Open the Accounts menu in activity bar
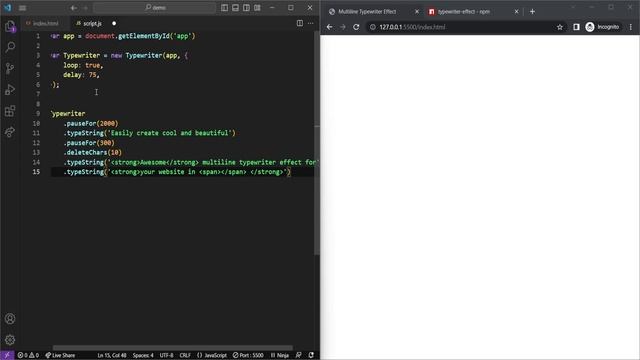The image size is (640, 360). click(x=10, y=318)
